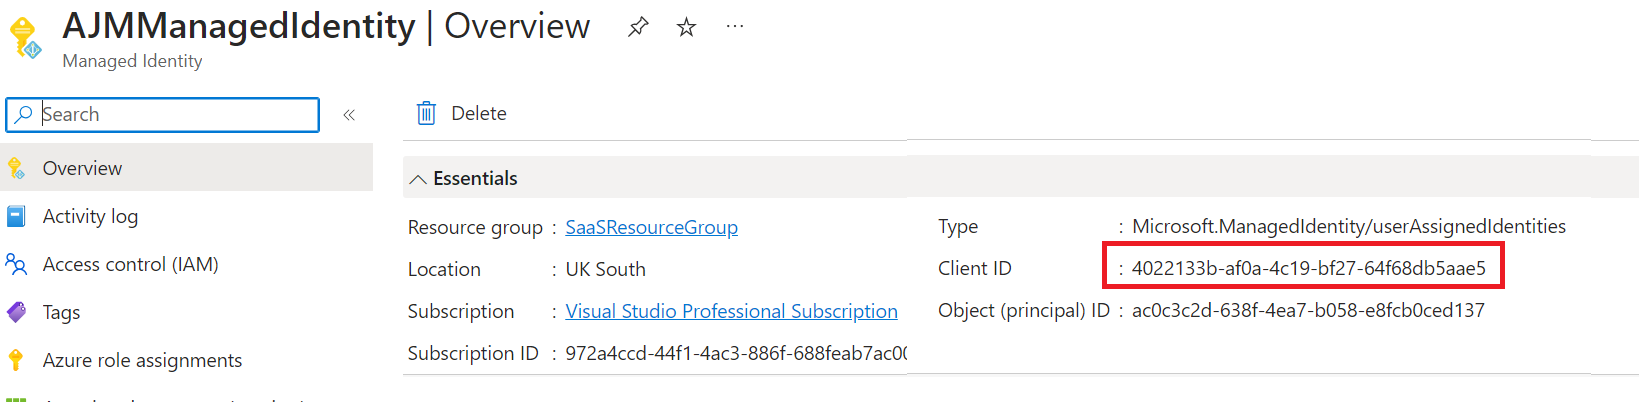Click the pin to dashboard icon

[x=638, y=27]
